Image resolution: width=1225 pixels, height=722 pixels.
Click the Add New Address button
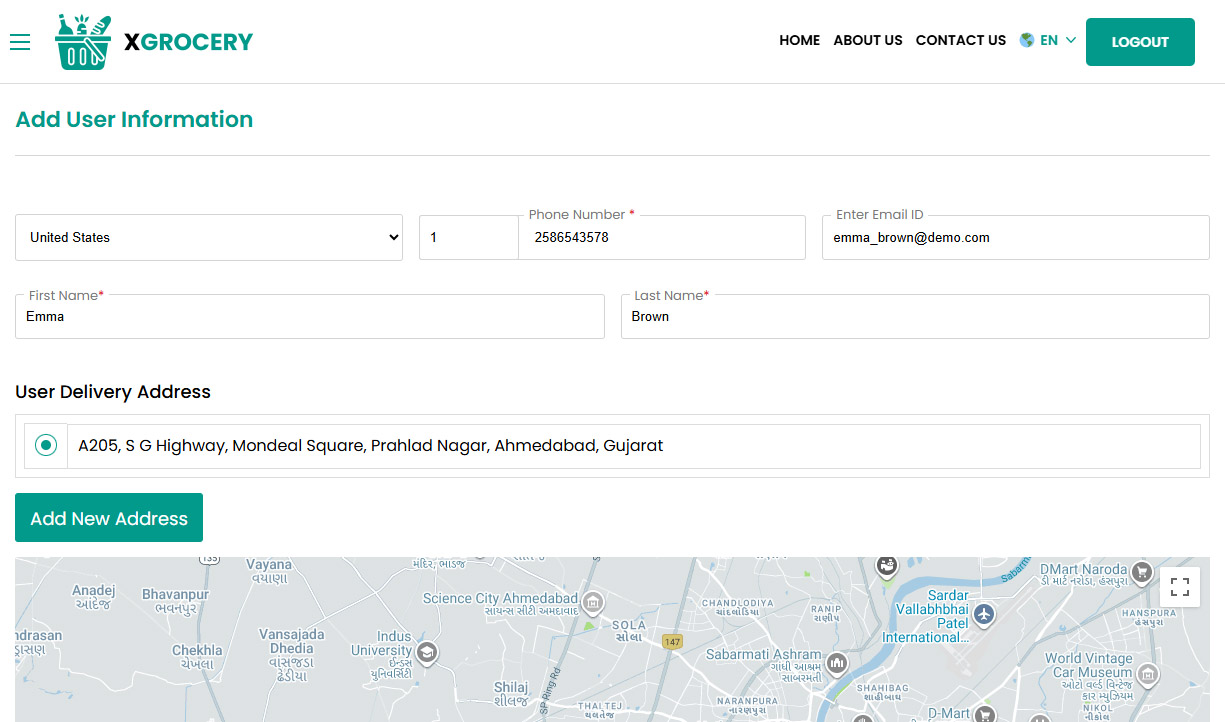tap(108, 517)
